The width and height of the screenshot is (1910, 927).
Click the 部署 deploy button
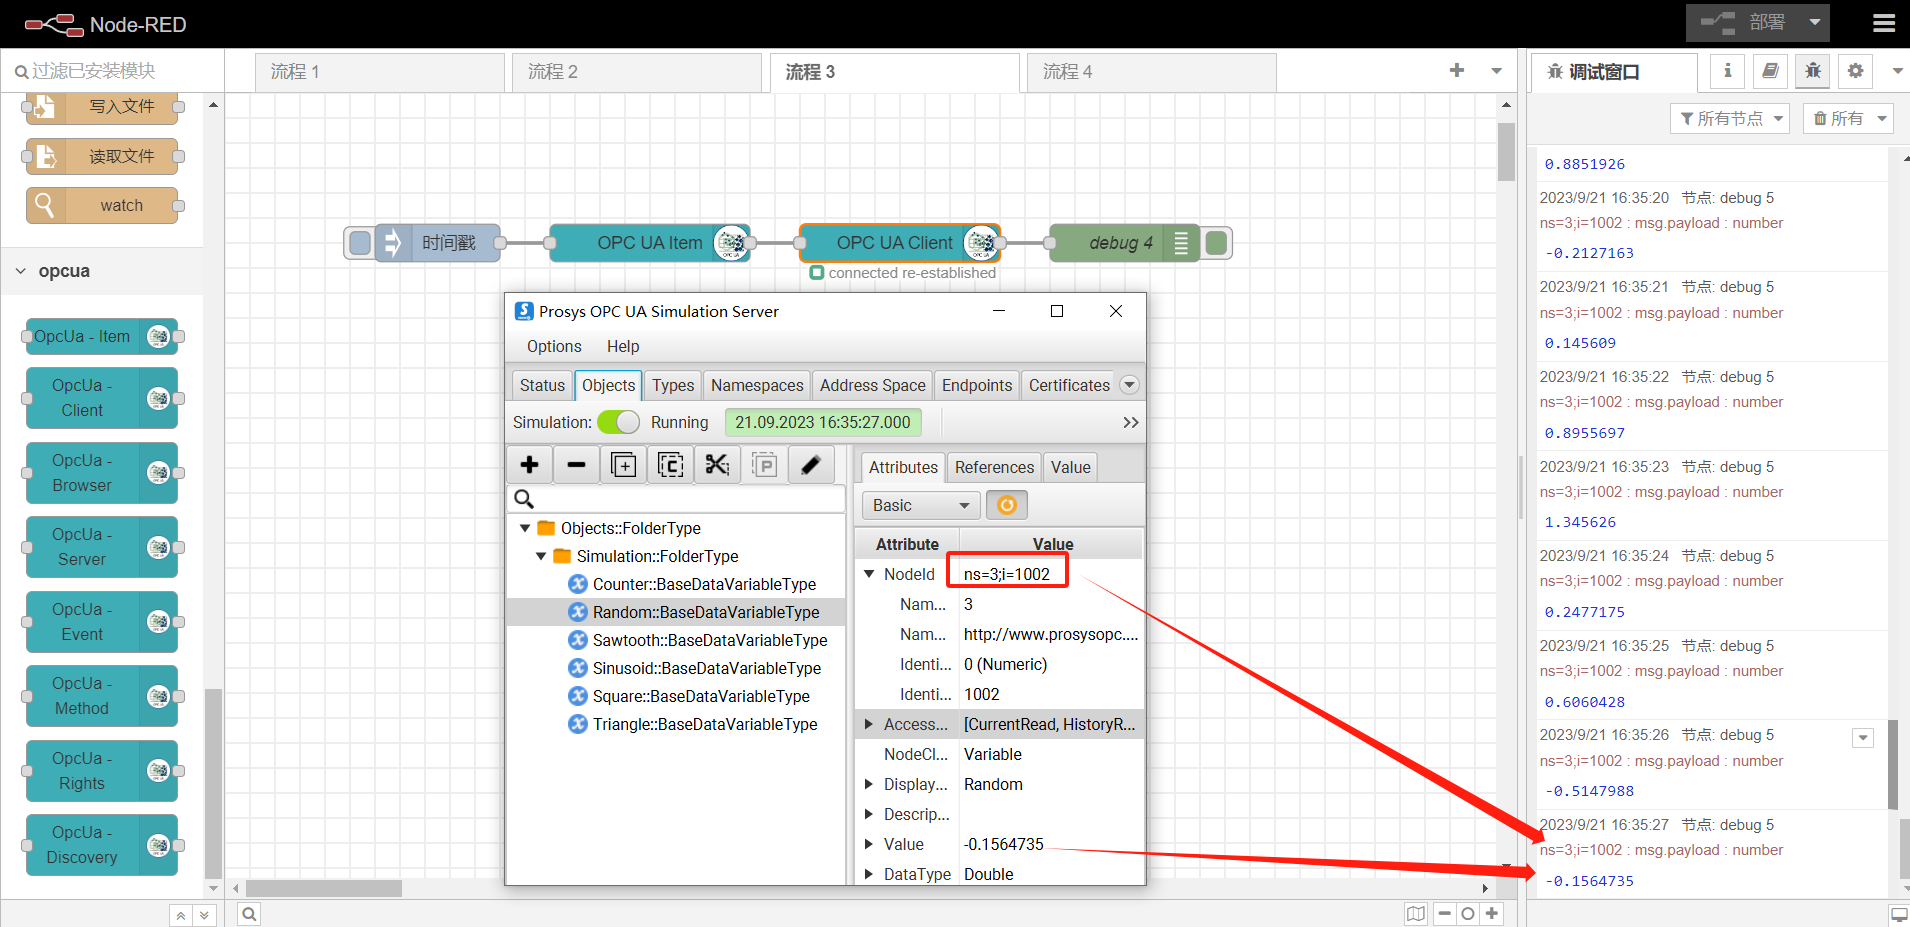coord(1743,22)
